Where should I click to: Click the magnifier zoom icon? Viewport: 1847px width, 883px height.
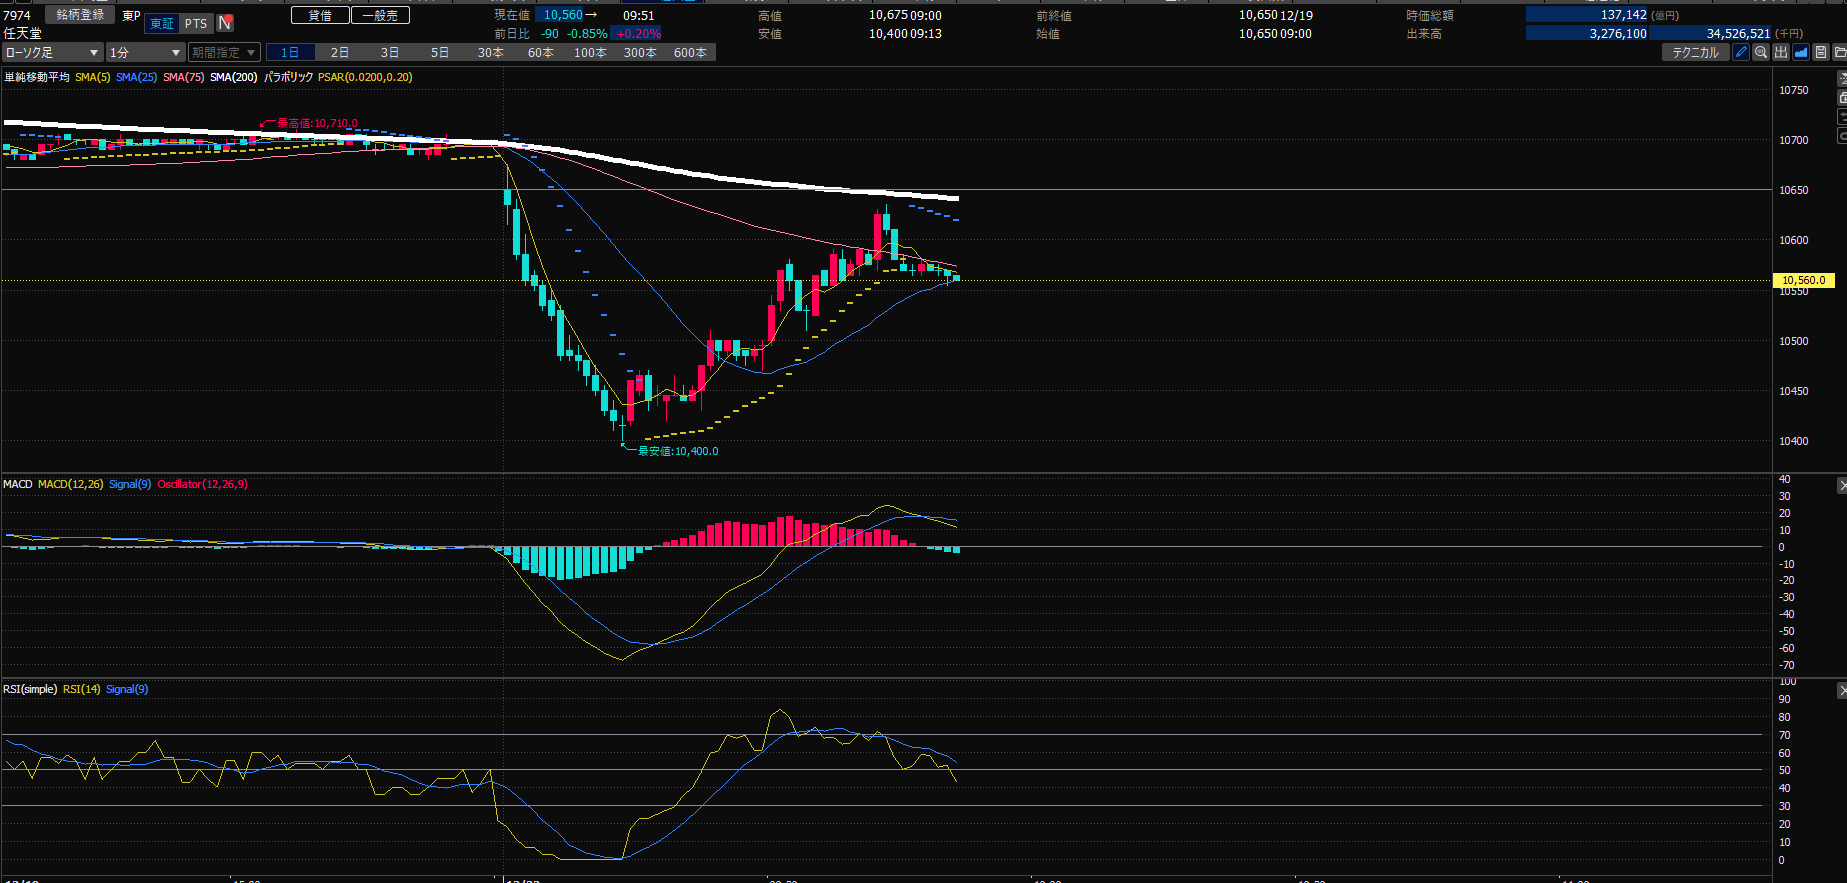(x=1761, y=53)
